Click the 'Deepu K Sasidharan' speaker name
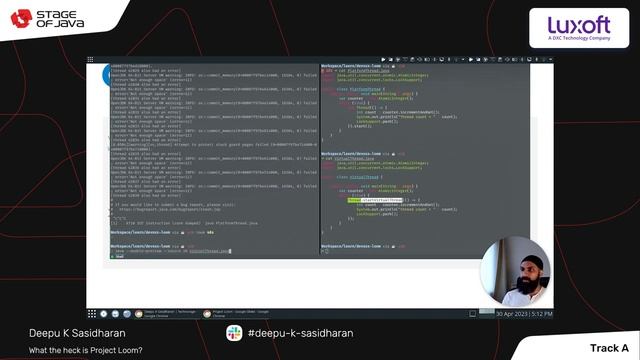 click(x=77, y=333)
